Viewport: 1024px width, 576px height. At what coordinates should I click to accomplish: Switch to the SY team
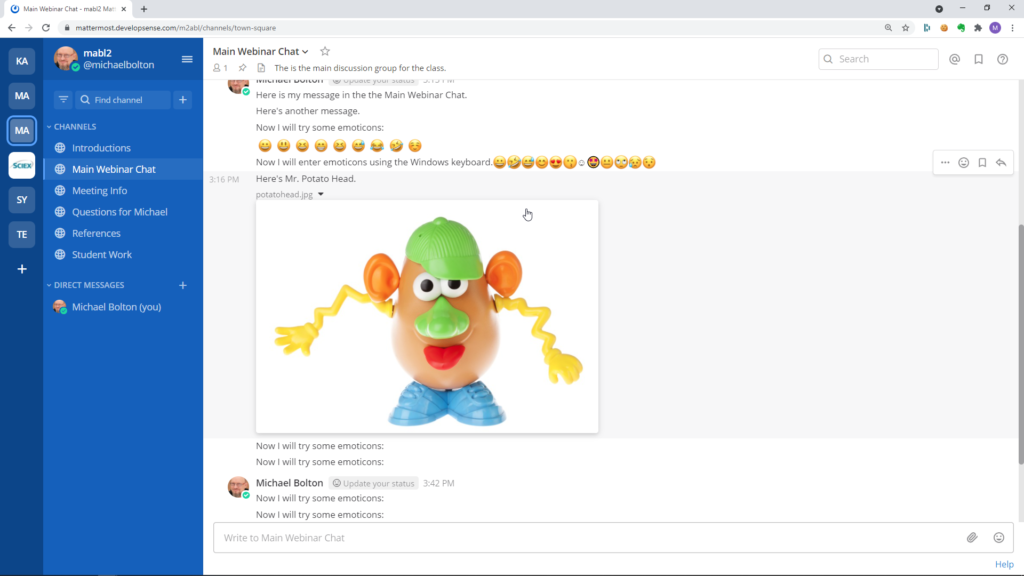tap(22, 200)
